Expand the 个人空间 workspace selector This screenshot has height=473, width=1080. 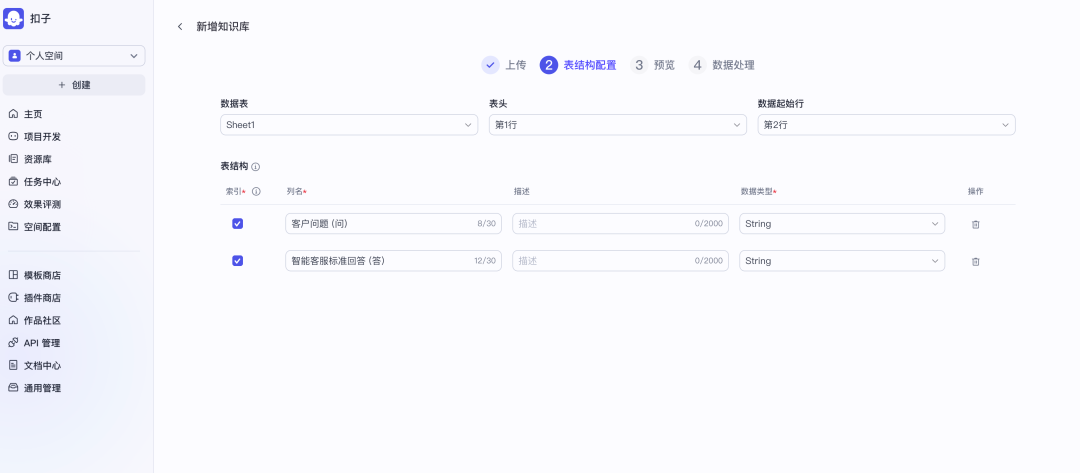74,56
